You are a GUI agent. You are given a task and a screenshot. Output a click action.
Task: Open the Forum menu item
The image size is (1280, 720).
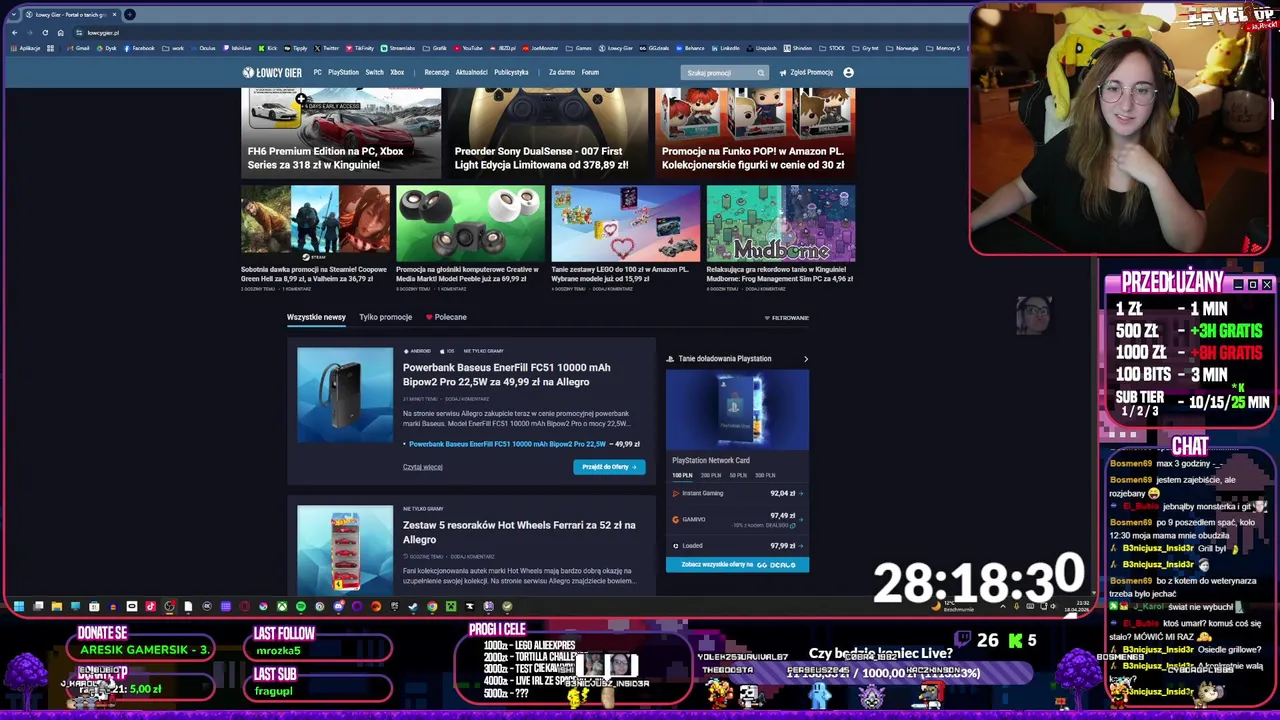click(590, 72)
